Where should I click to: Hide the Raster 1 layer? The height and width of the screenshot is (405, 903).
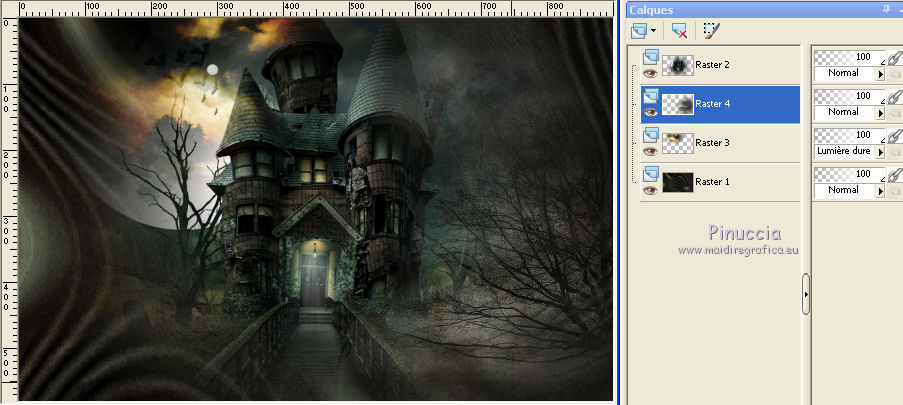[x=650, y=190]
